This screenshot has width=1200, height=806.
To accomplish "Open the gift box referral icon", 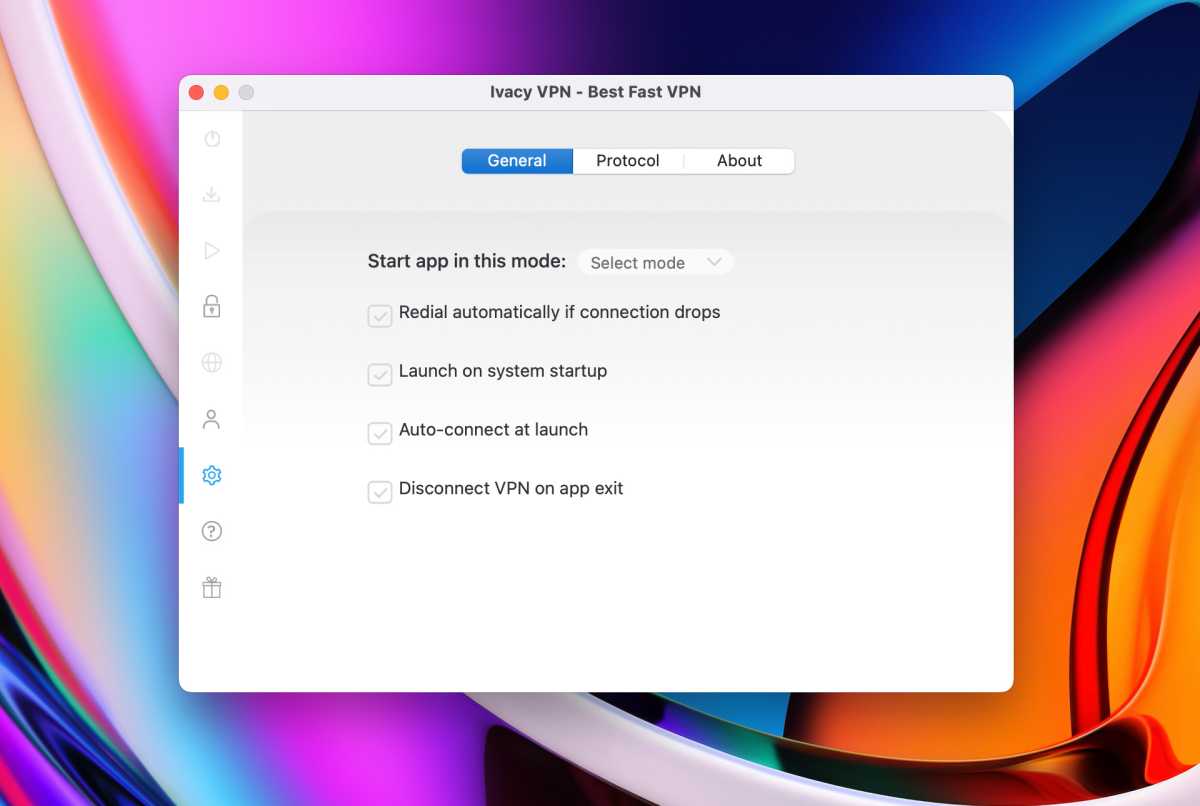I will (211, 588).
